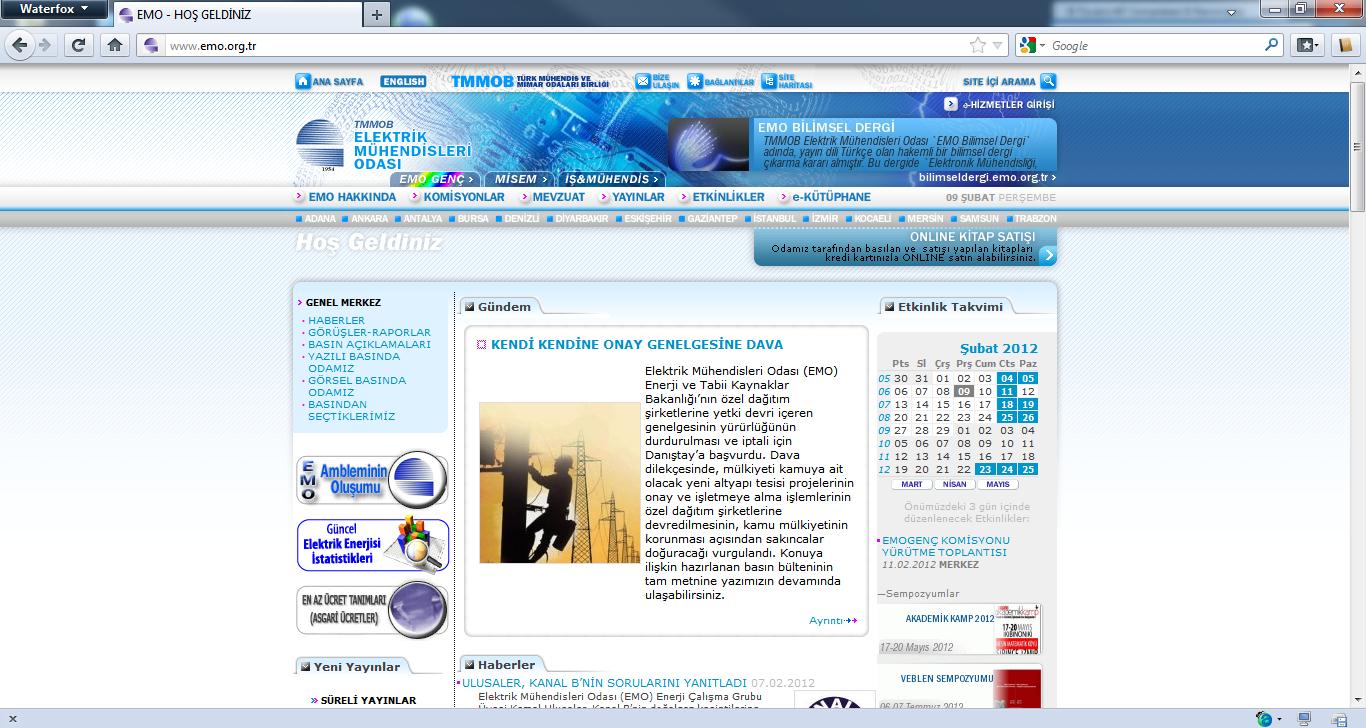Open Site Haritası sitemap icon
The width and height of the screenshot is (1366, 728).
pos(769,81)
